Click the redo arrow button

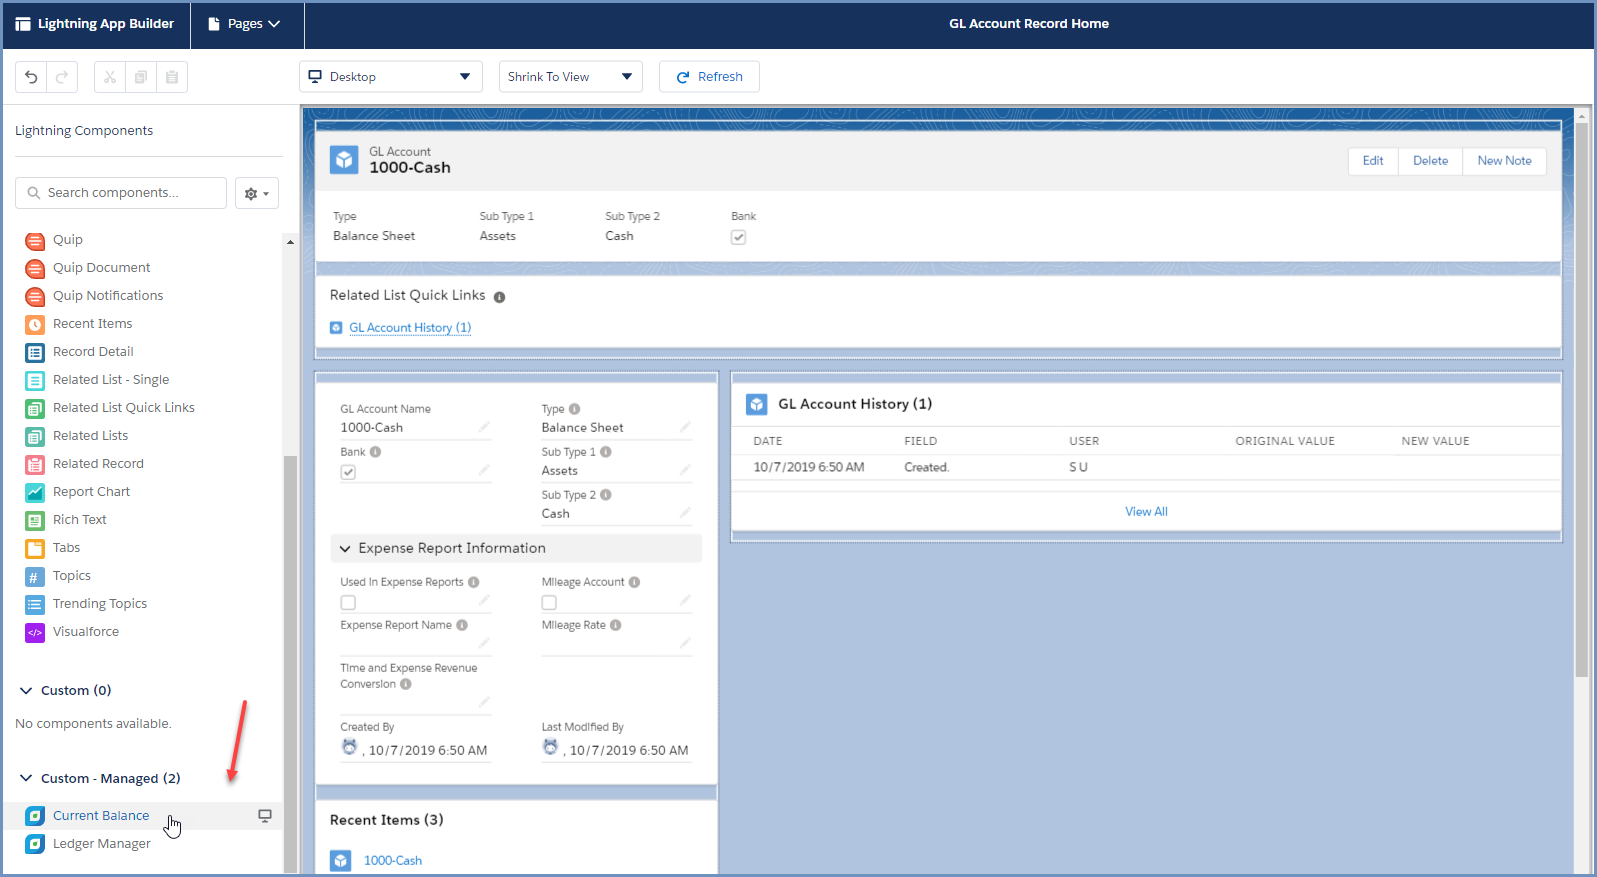[62, 77]
